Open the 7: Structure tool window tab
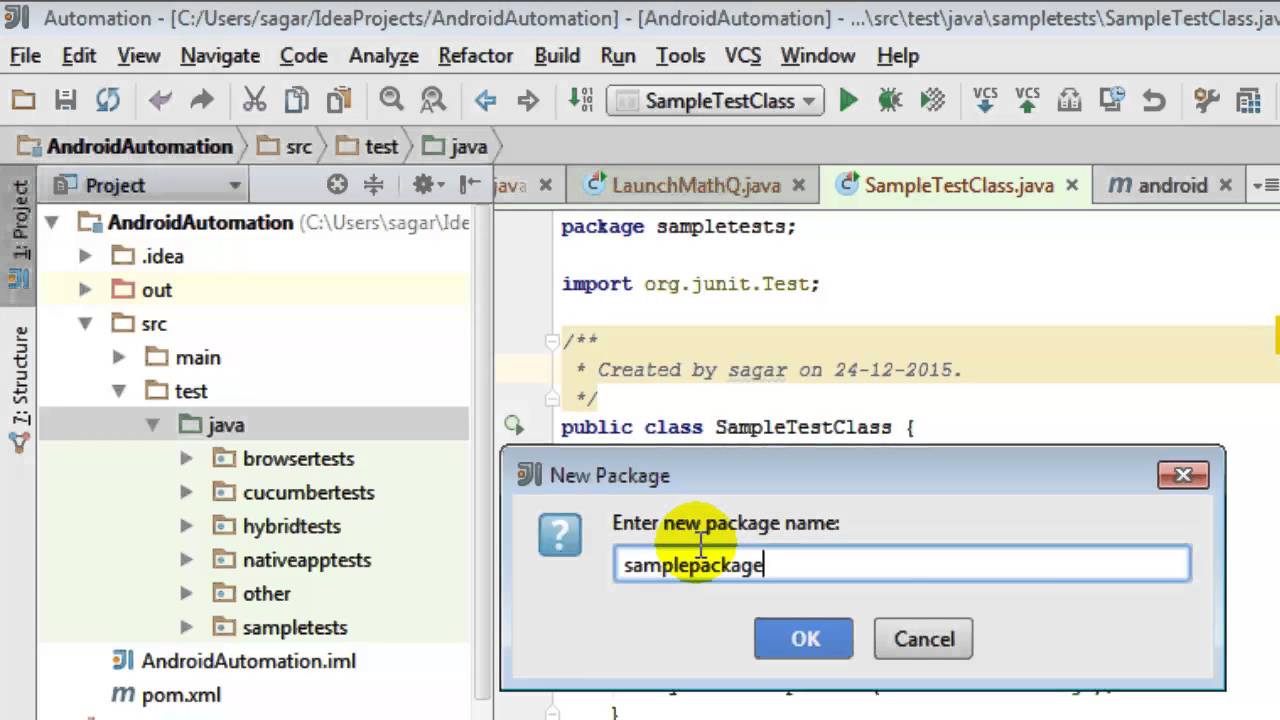Screen dimensions: 1280x720 click(18, 388)
